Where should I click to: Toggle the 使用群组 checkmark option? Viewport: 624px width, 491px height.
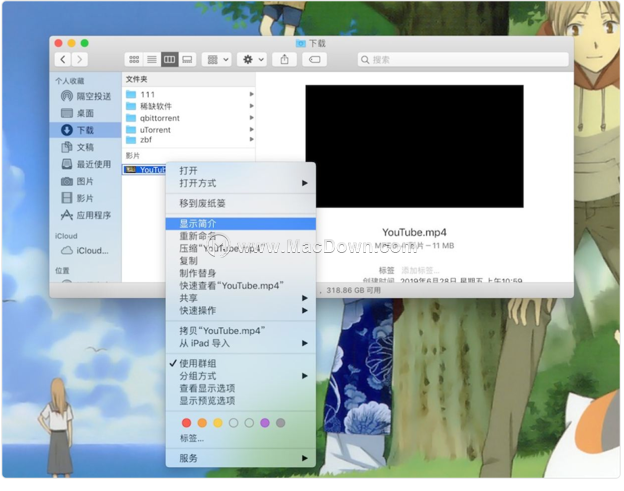(x=241, y=363)
